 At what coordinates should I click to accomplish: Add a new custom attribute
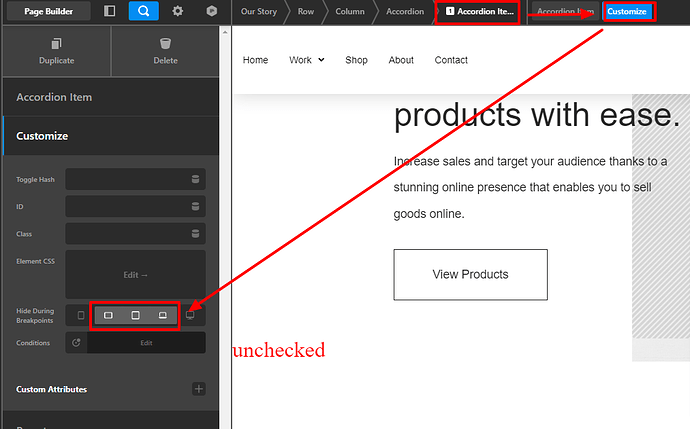(199, 389)
